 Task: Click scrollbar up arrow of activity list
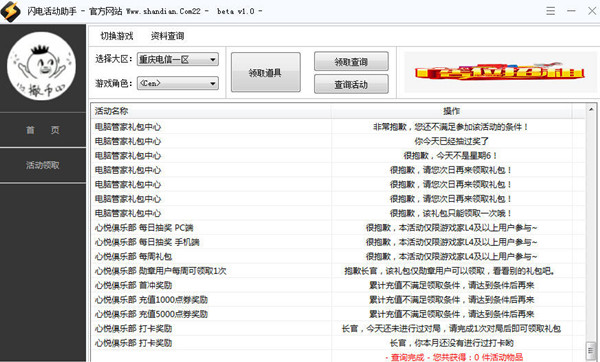coord(591,109)
